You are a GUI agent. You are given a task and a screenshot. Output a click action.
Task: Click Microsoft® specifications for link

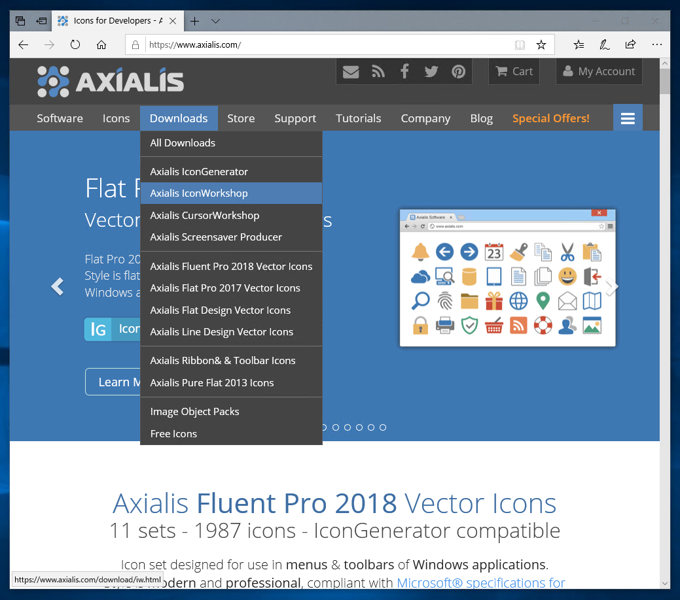coord(481,583)
